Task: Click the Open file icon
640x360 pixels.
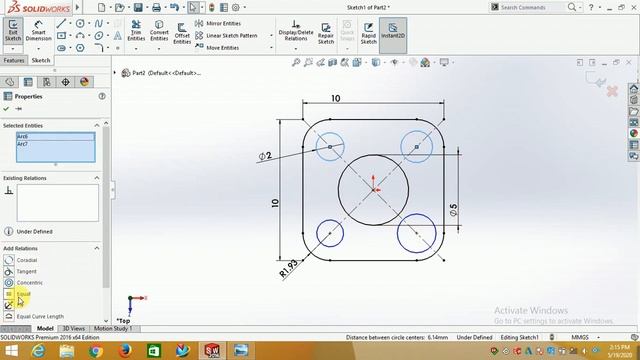Action: pyautogui.click(x=119, y=7)
